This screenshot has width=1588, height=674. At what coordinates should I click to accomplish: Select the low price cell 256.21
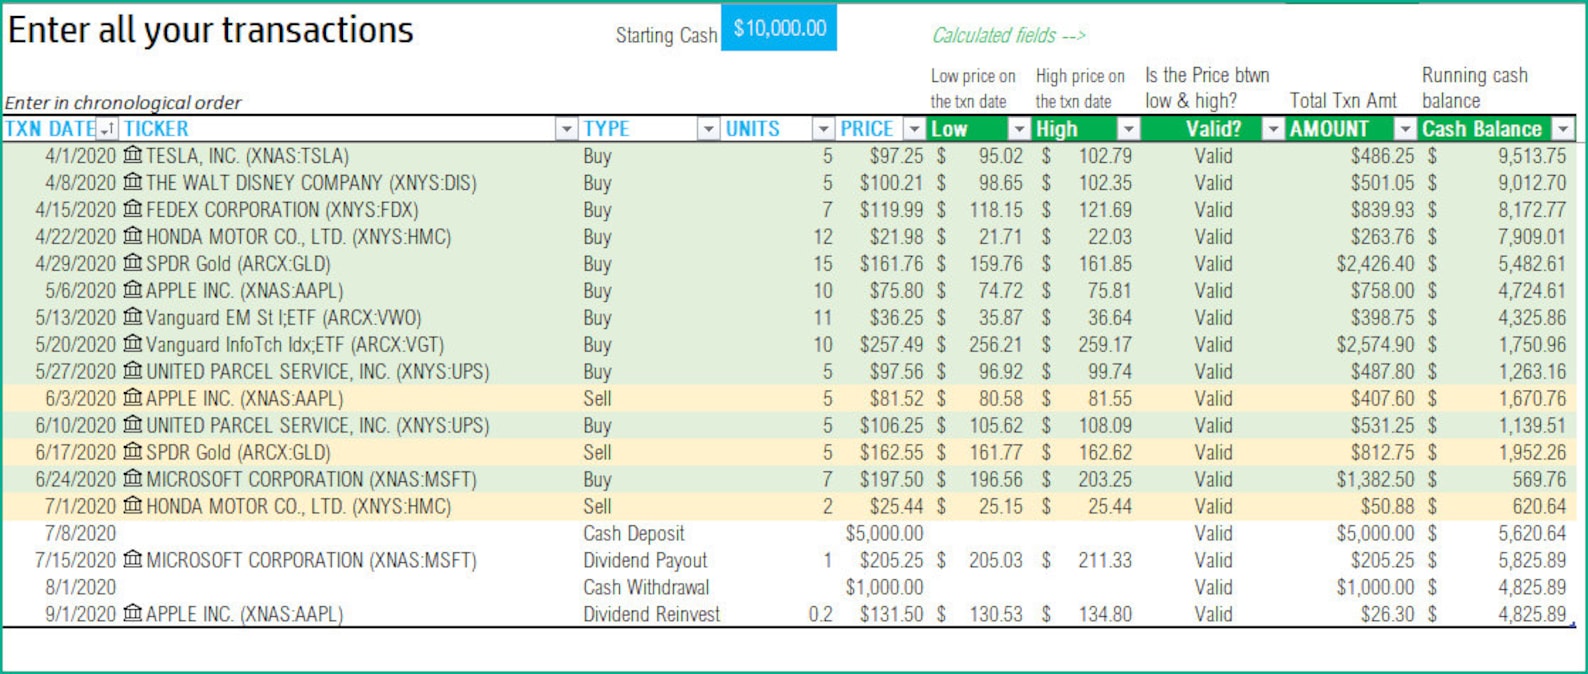tap(996, 345)
